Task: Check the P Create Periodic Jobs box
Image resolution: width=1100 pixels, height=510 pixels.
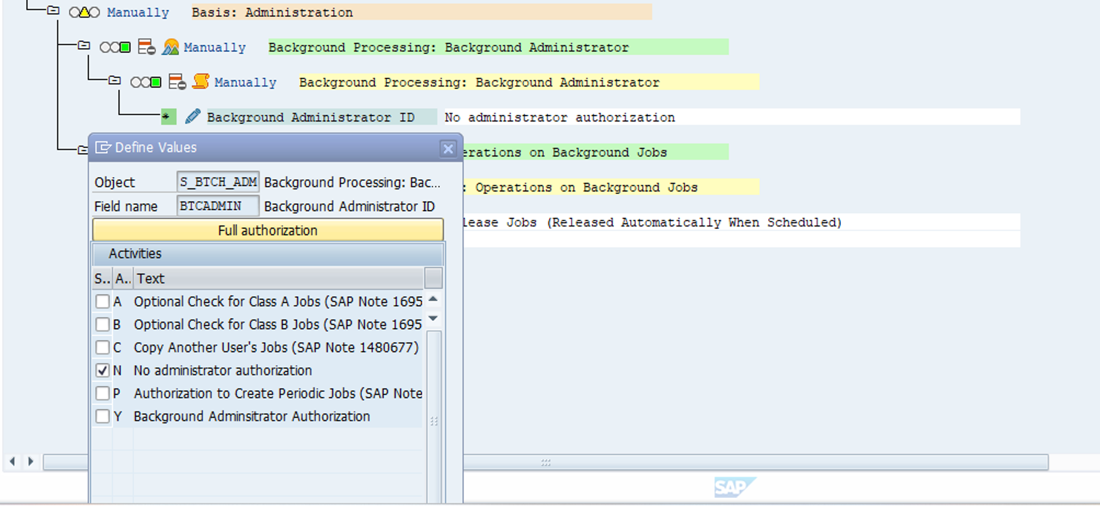Action: coord(102,394)
